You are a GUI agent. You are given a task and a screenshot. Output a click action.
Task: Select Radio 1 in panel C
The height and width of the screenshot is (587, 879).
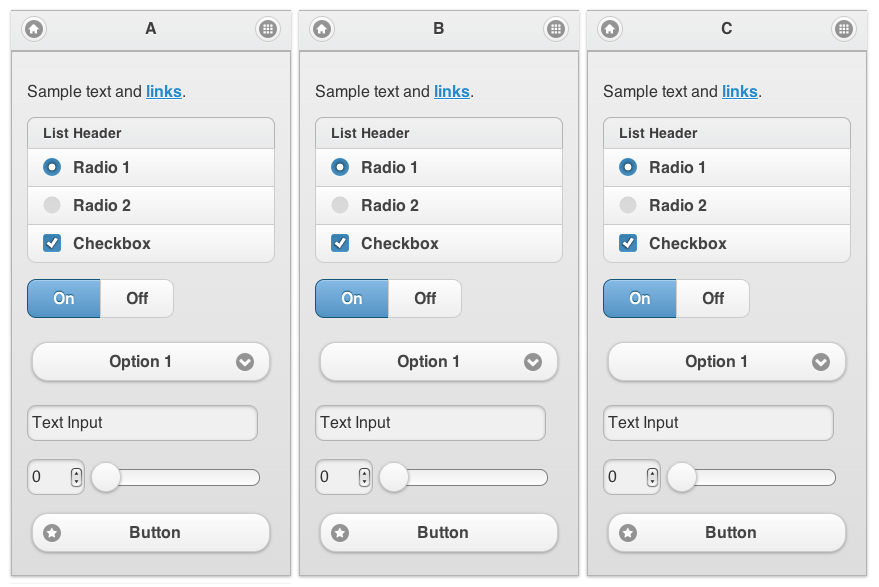pyautogui.click(x=727, y=168)
